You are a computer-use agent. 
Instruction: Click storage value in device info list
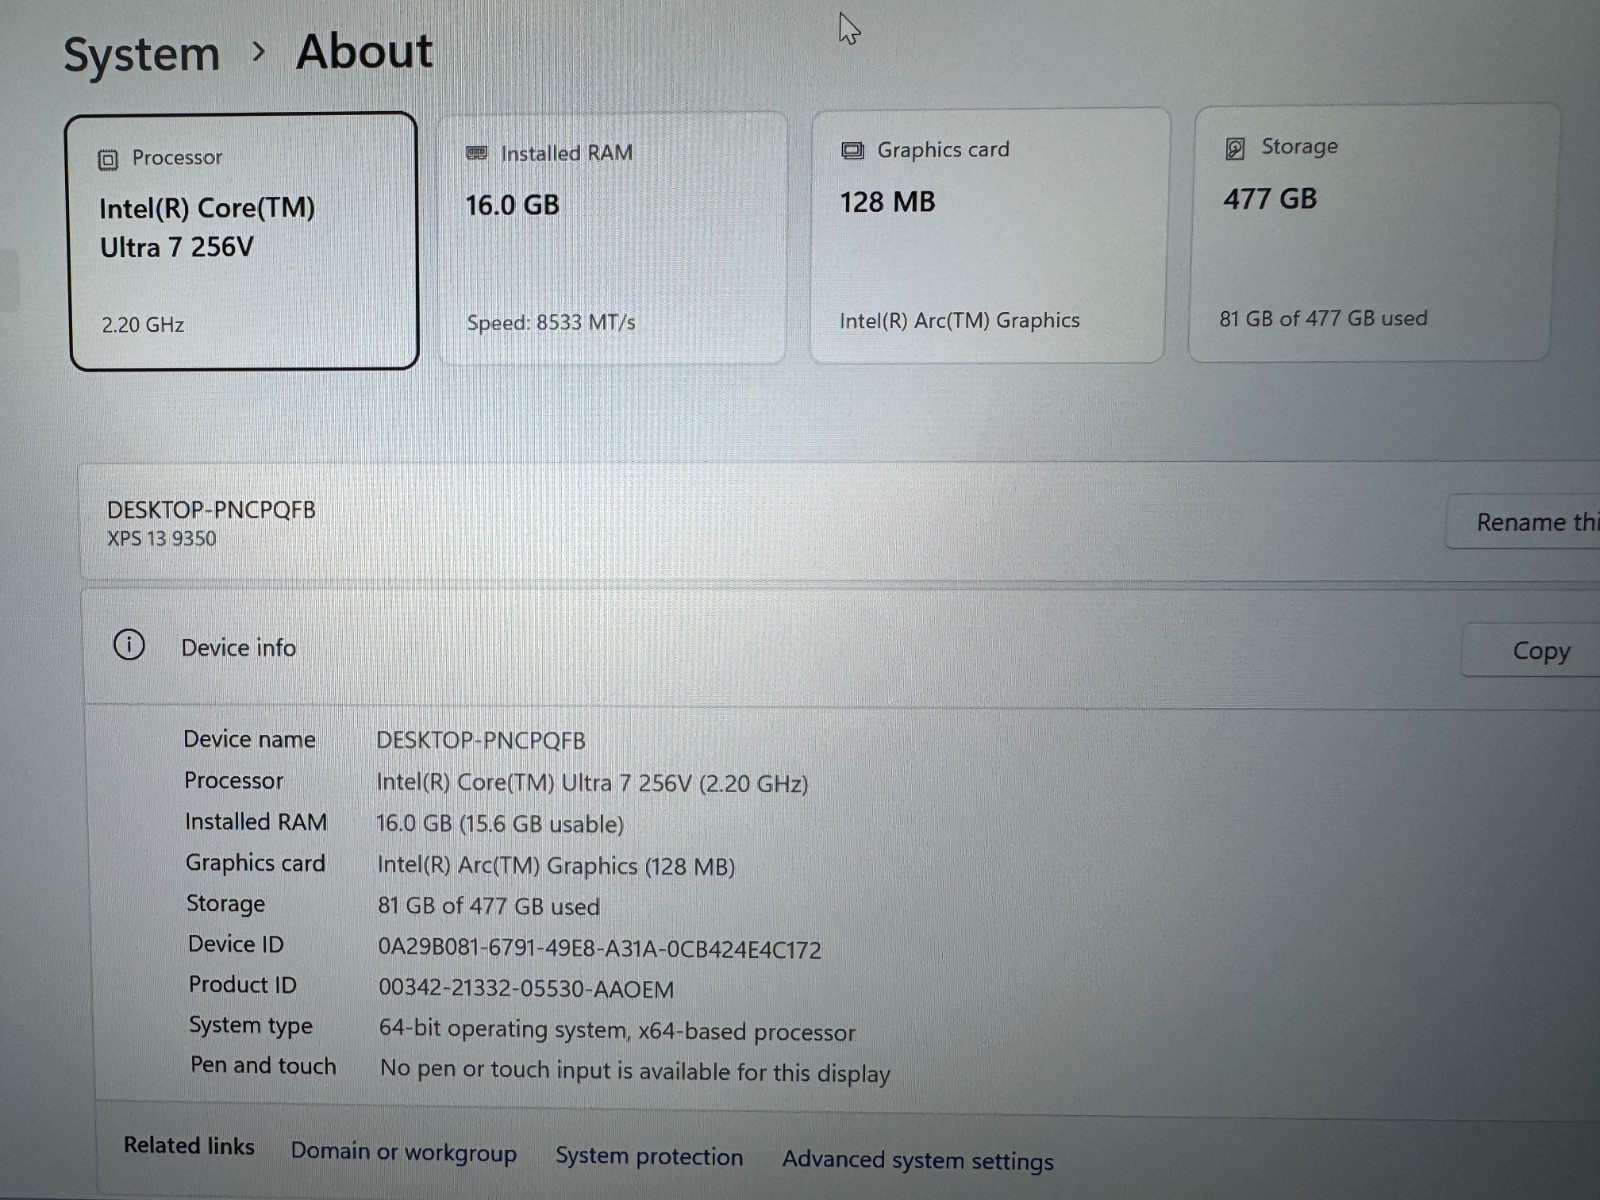tap(489, 906)
